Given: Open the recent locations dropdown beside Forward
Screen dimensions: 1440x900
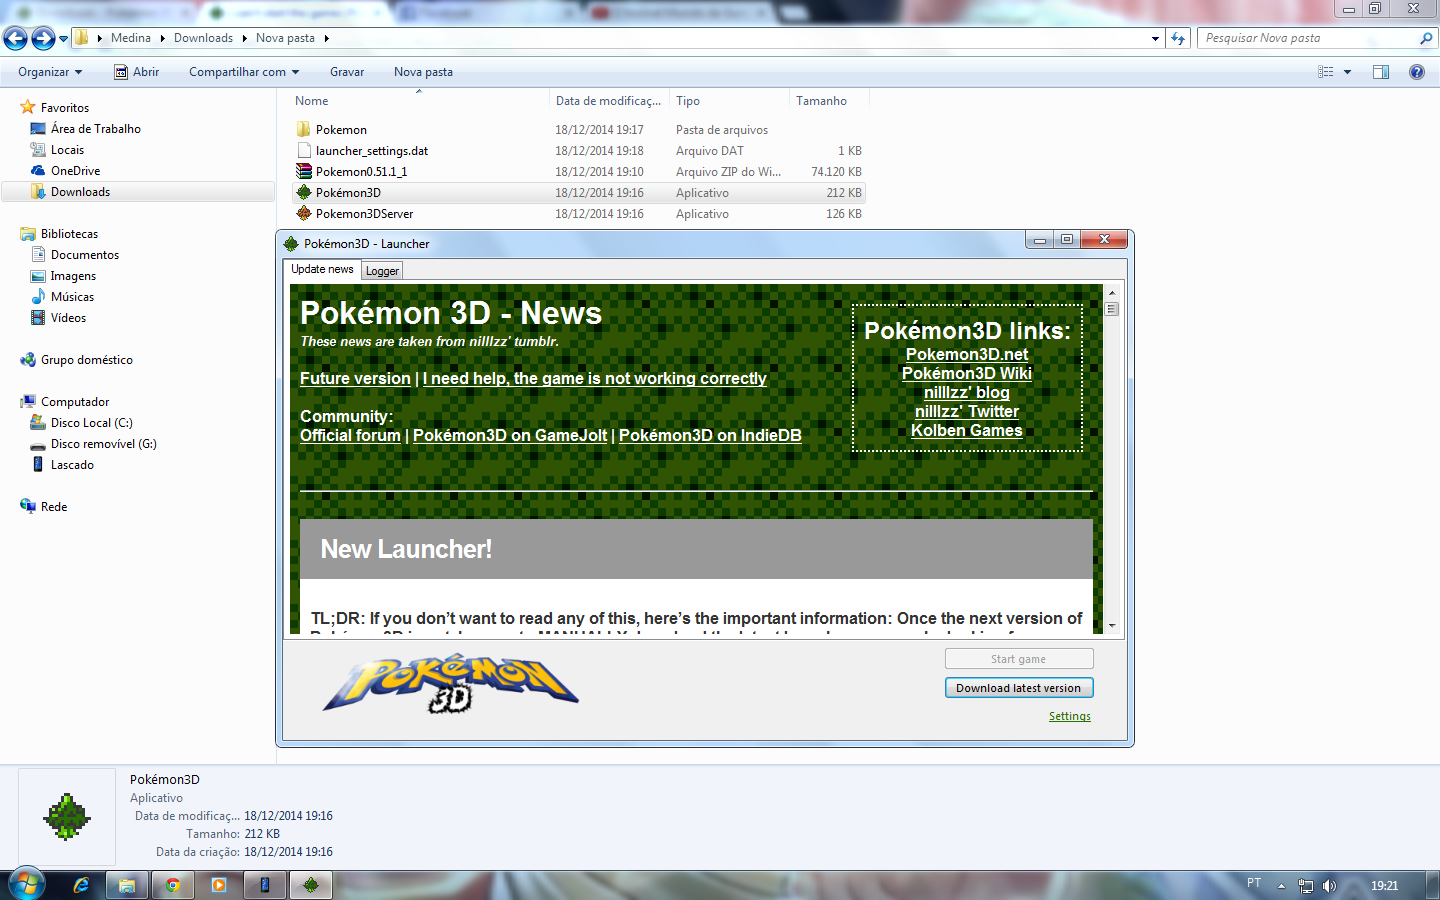Looking at the screenshot, I should tap(64, 39).
